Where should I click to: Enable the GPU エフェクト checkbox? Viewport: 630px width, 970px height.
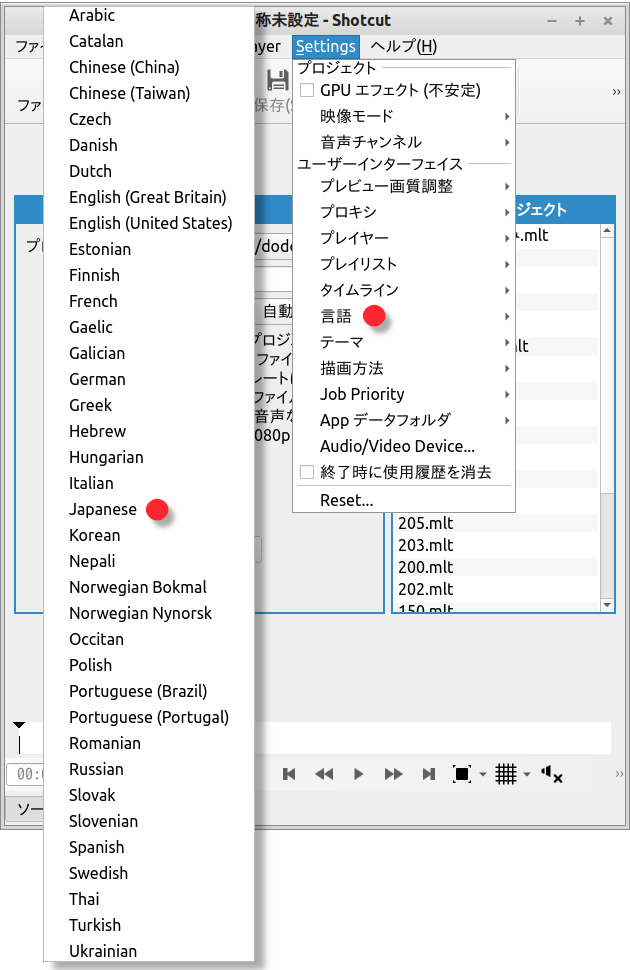point(308,90)
